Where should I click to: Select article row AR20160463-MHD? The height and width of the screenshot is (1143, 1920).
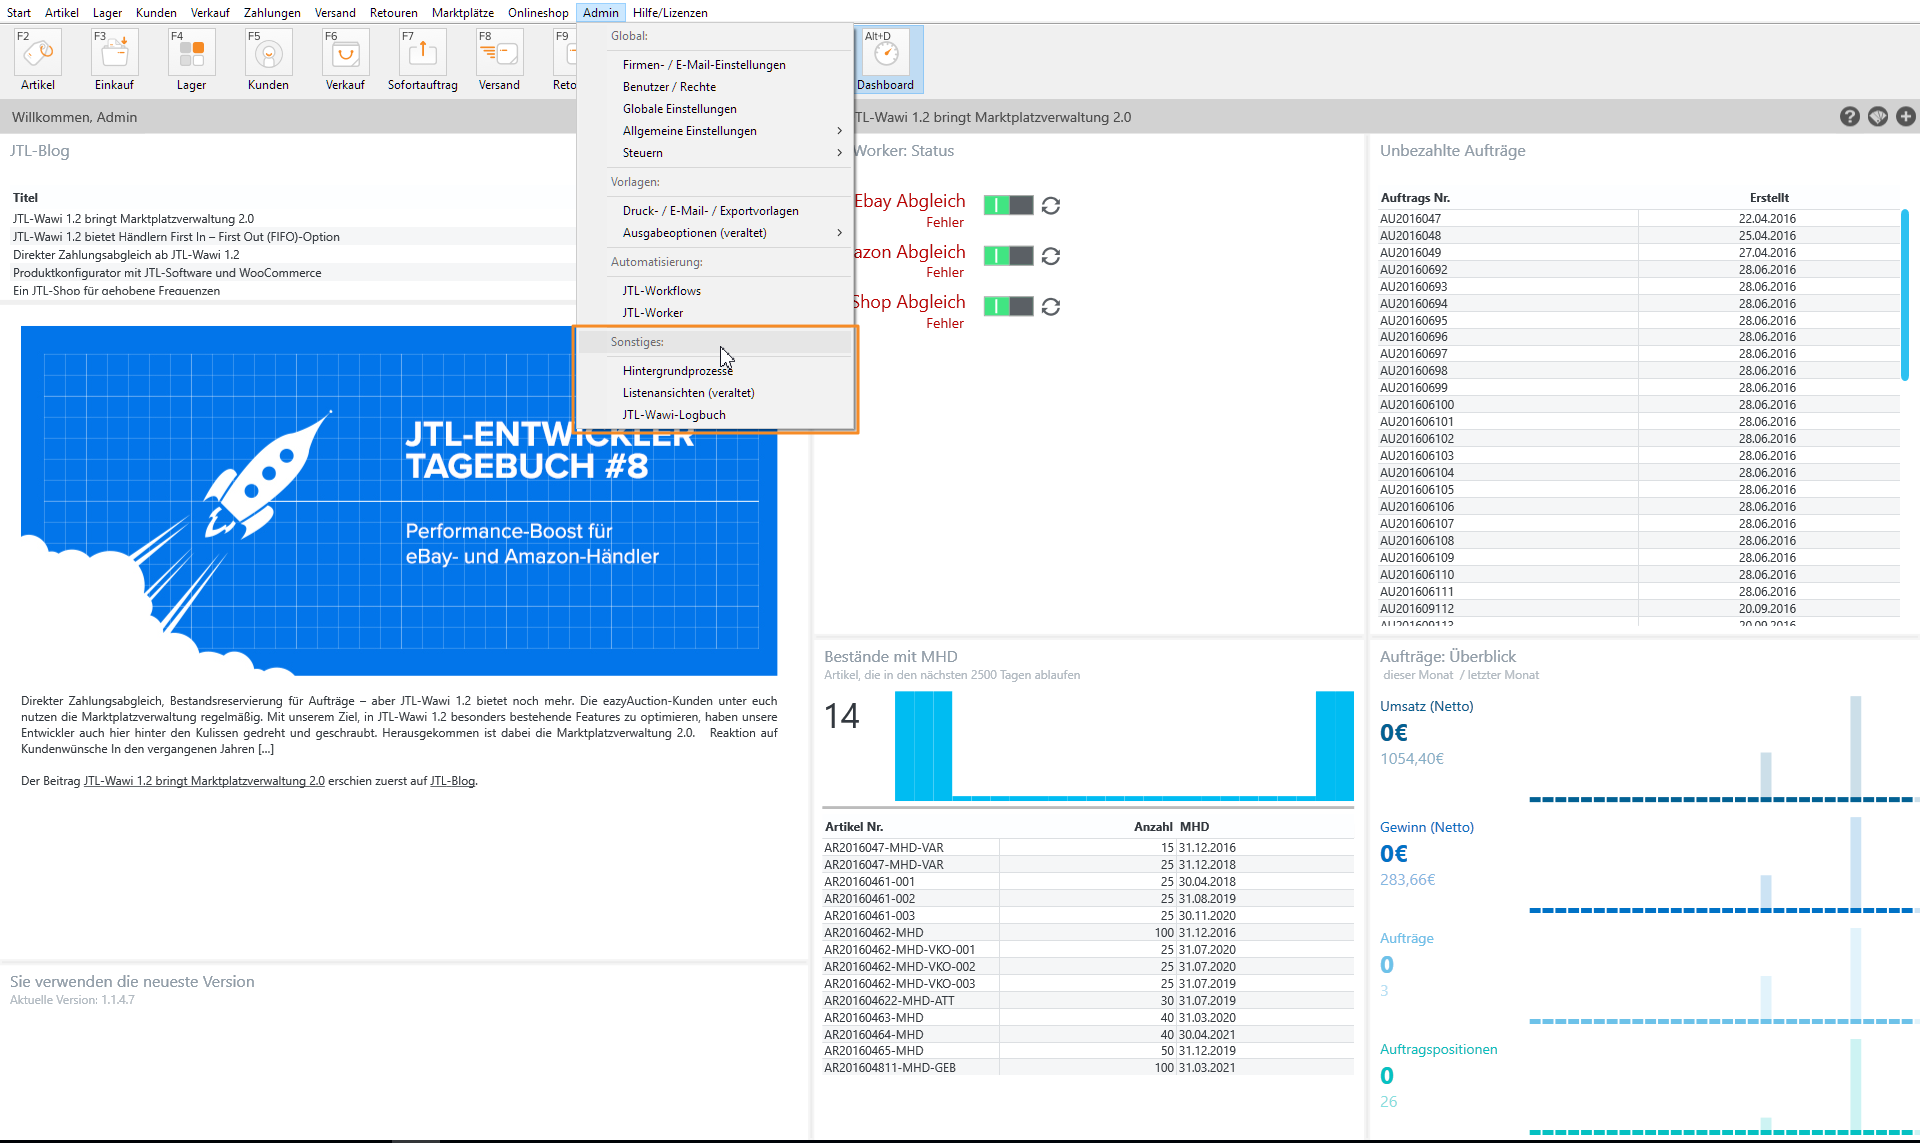[1088, 1018]
